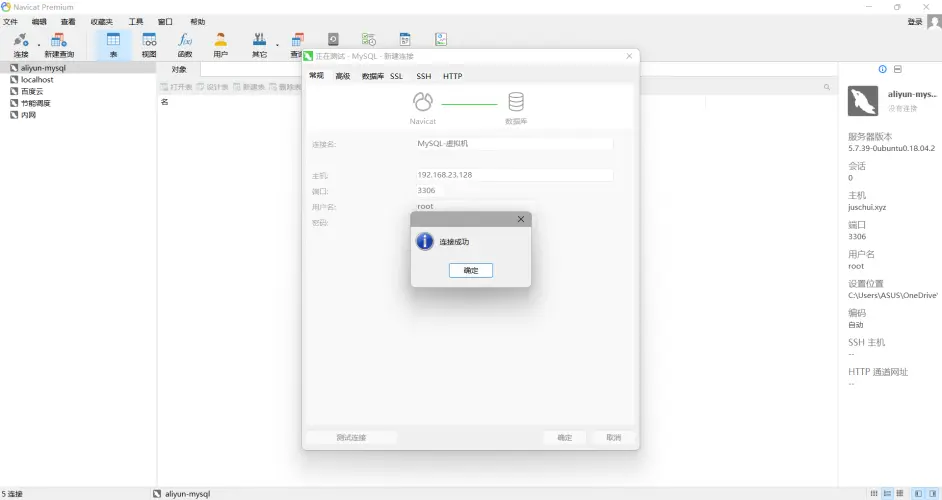Click 打开表 (Open Table) button
942x500 pixels.
click(x=176, y=87)
